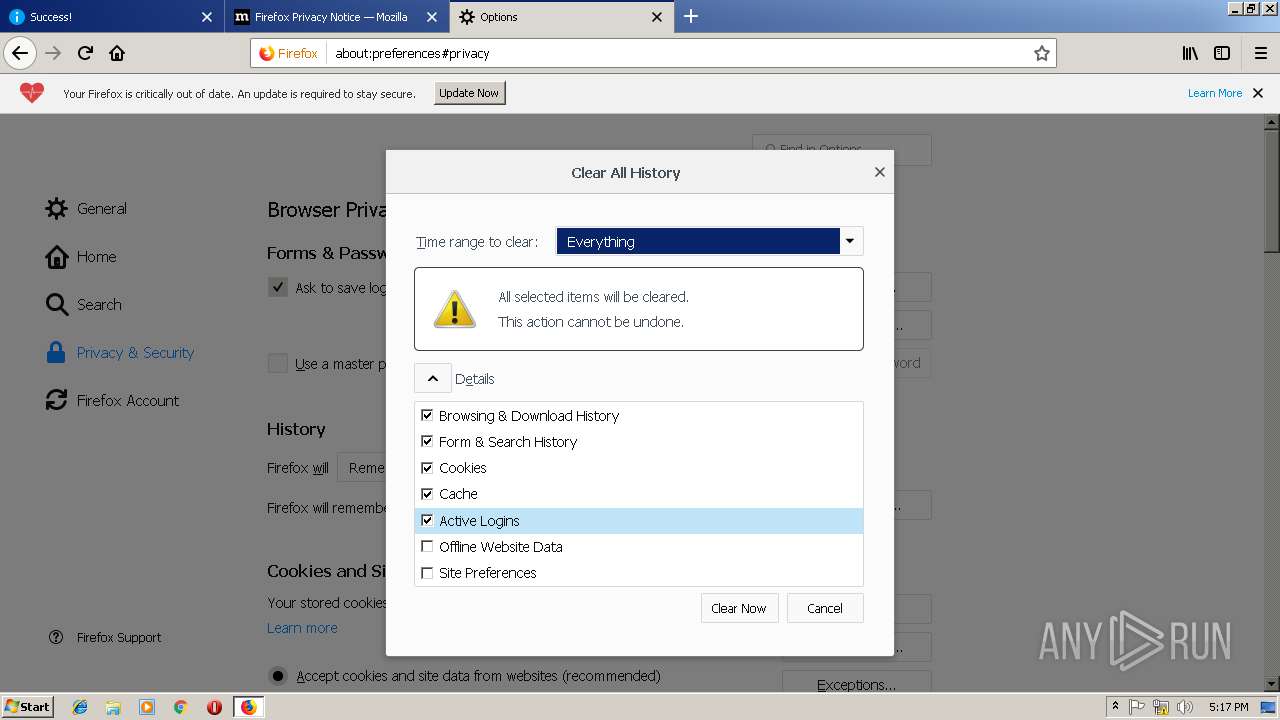Image resolution: width=1280 pixels, height=720 pixels.
Task: Open a new tab with the plus button
Action: (691, 16)
